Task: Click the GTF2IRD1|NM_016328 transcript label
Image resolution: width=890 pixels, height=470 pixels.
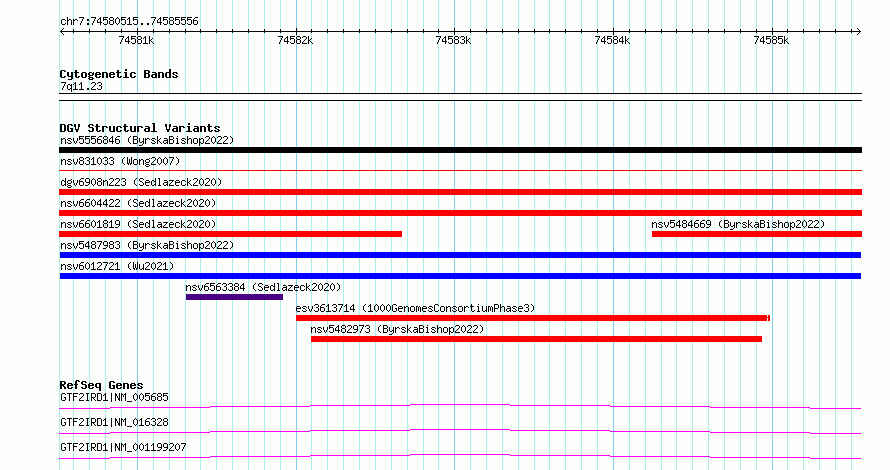Action: click(x=115, y=422)
